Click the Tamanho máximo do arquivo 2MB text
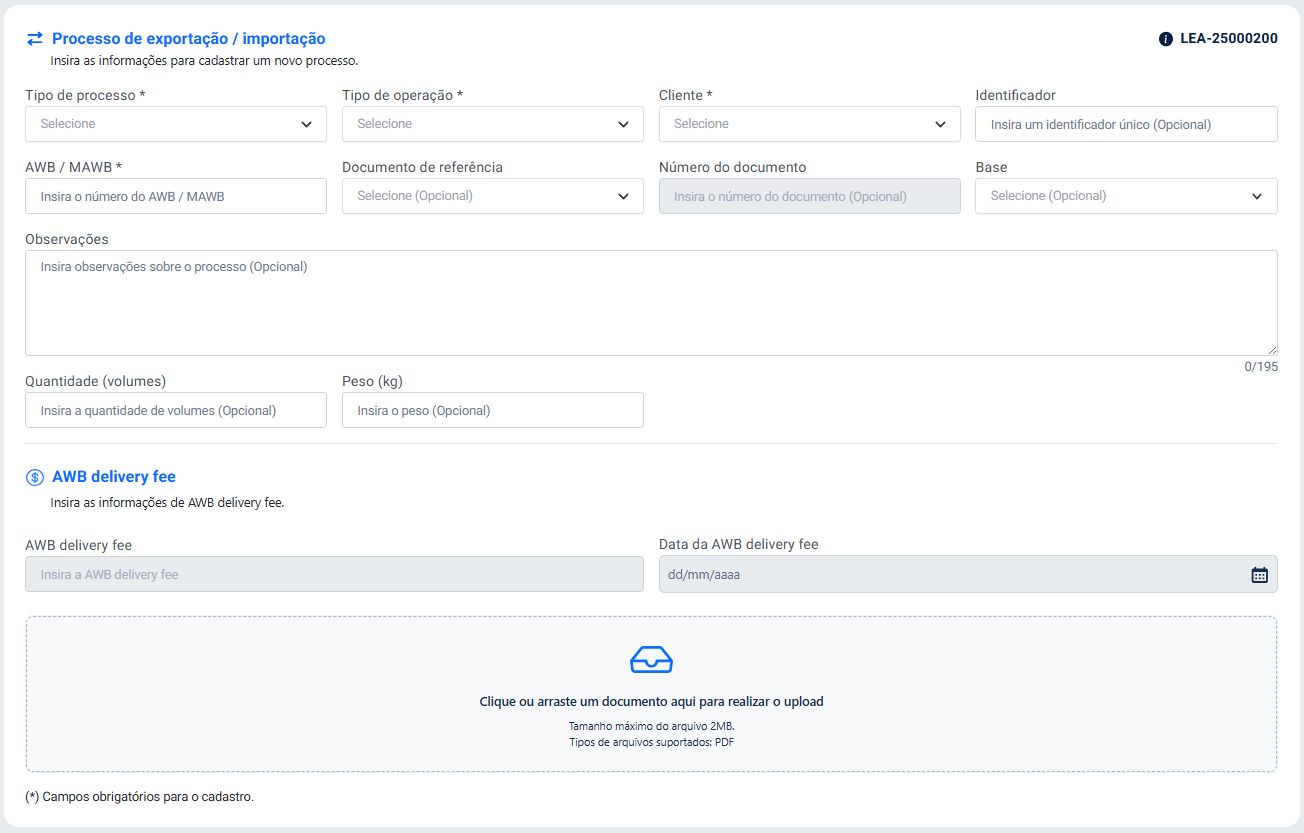Screen dimensions: 1304x833 [652, 726]
